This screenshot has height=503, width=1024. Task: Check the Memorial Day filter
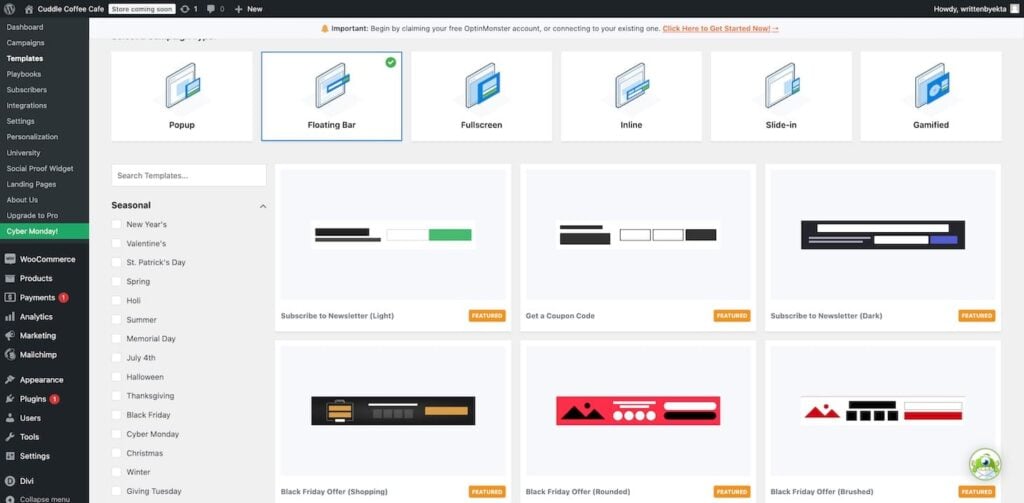click(116, 338)
